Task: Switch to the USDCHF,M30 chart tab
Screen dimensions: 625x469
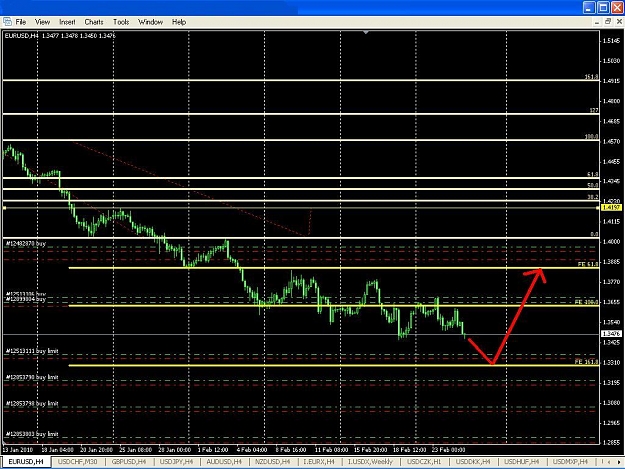Action: click(x=77, y=462)
